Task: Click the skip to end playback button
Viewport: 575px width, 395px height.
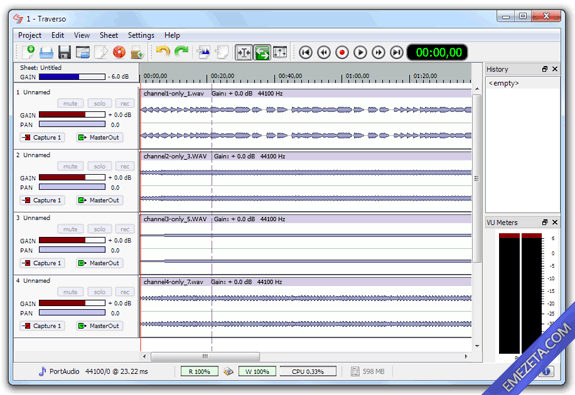Action: click(x=396, y=52)
